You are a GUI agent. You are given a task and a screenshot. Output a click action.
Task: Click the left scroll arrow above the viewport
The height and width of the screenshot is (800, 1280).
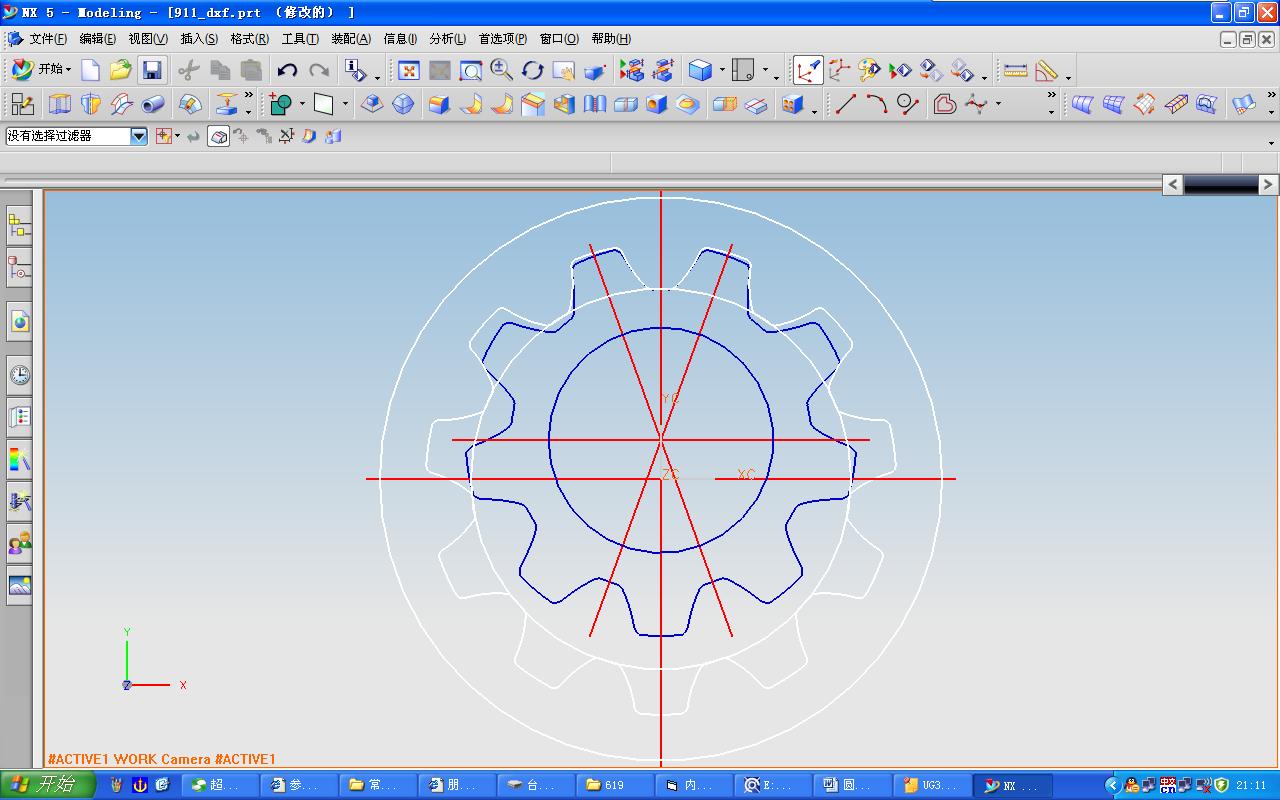[x=1173, y=184]
